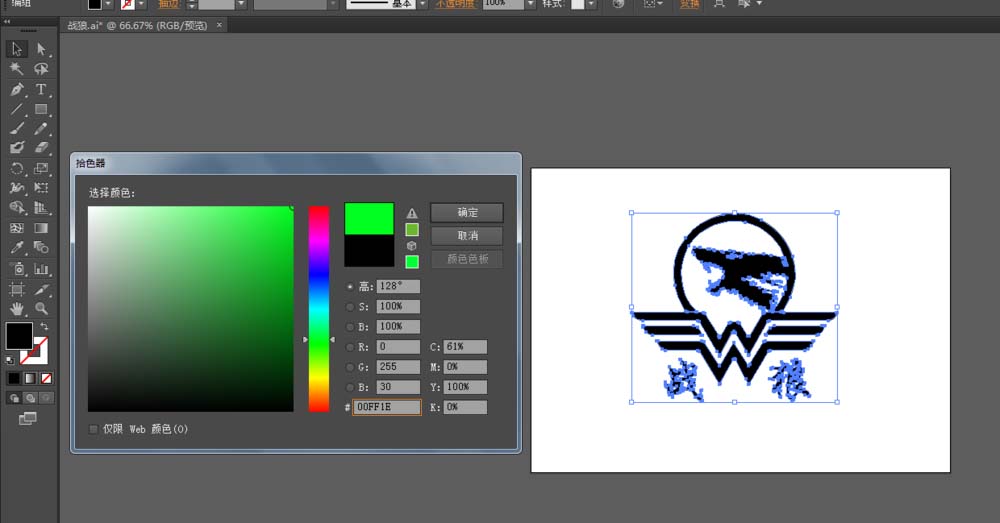1000x523 pixels.
Task: Select the Type tool
Action: 41,89
